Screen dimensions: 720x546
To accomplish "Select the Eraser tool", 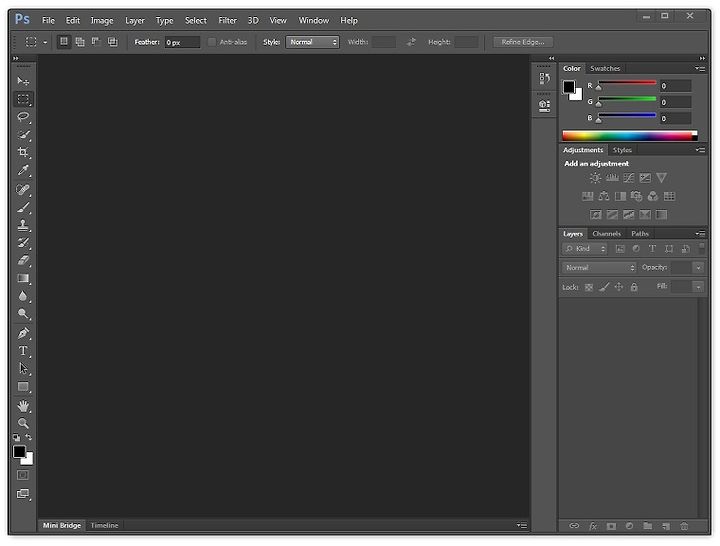I will 23,260.
